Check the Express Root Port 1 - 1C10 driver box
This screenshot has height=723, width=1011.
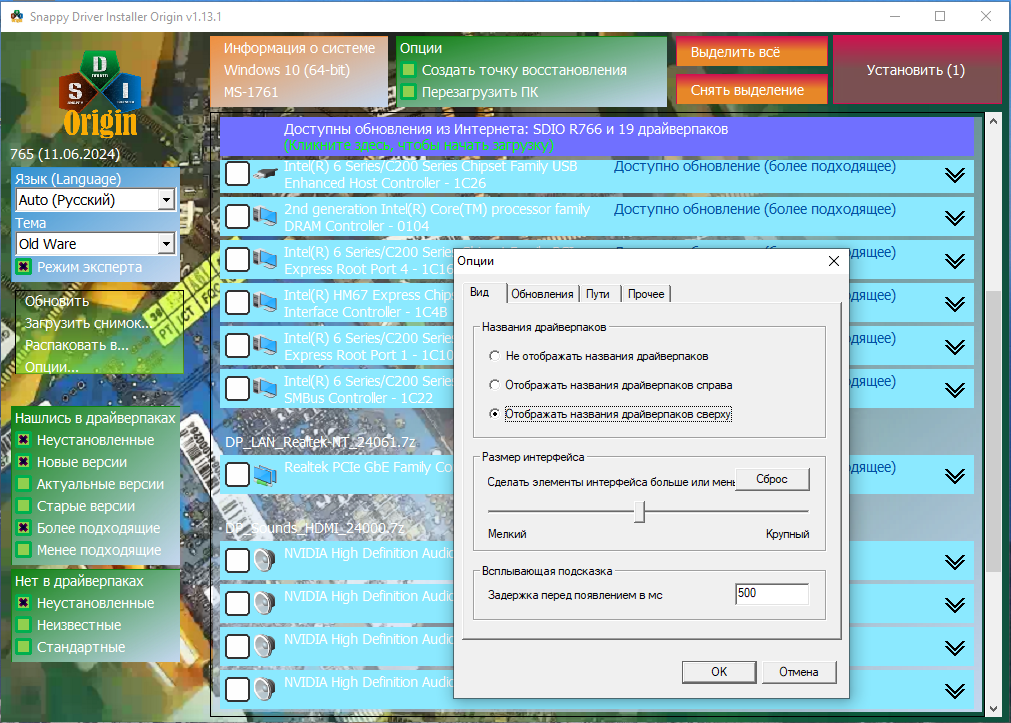pyautogui.click(x=237, y=346)
